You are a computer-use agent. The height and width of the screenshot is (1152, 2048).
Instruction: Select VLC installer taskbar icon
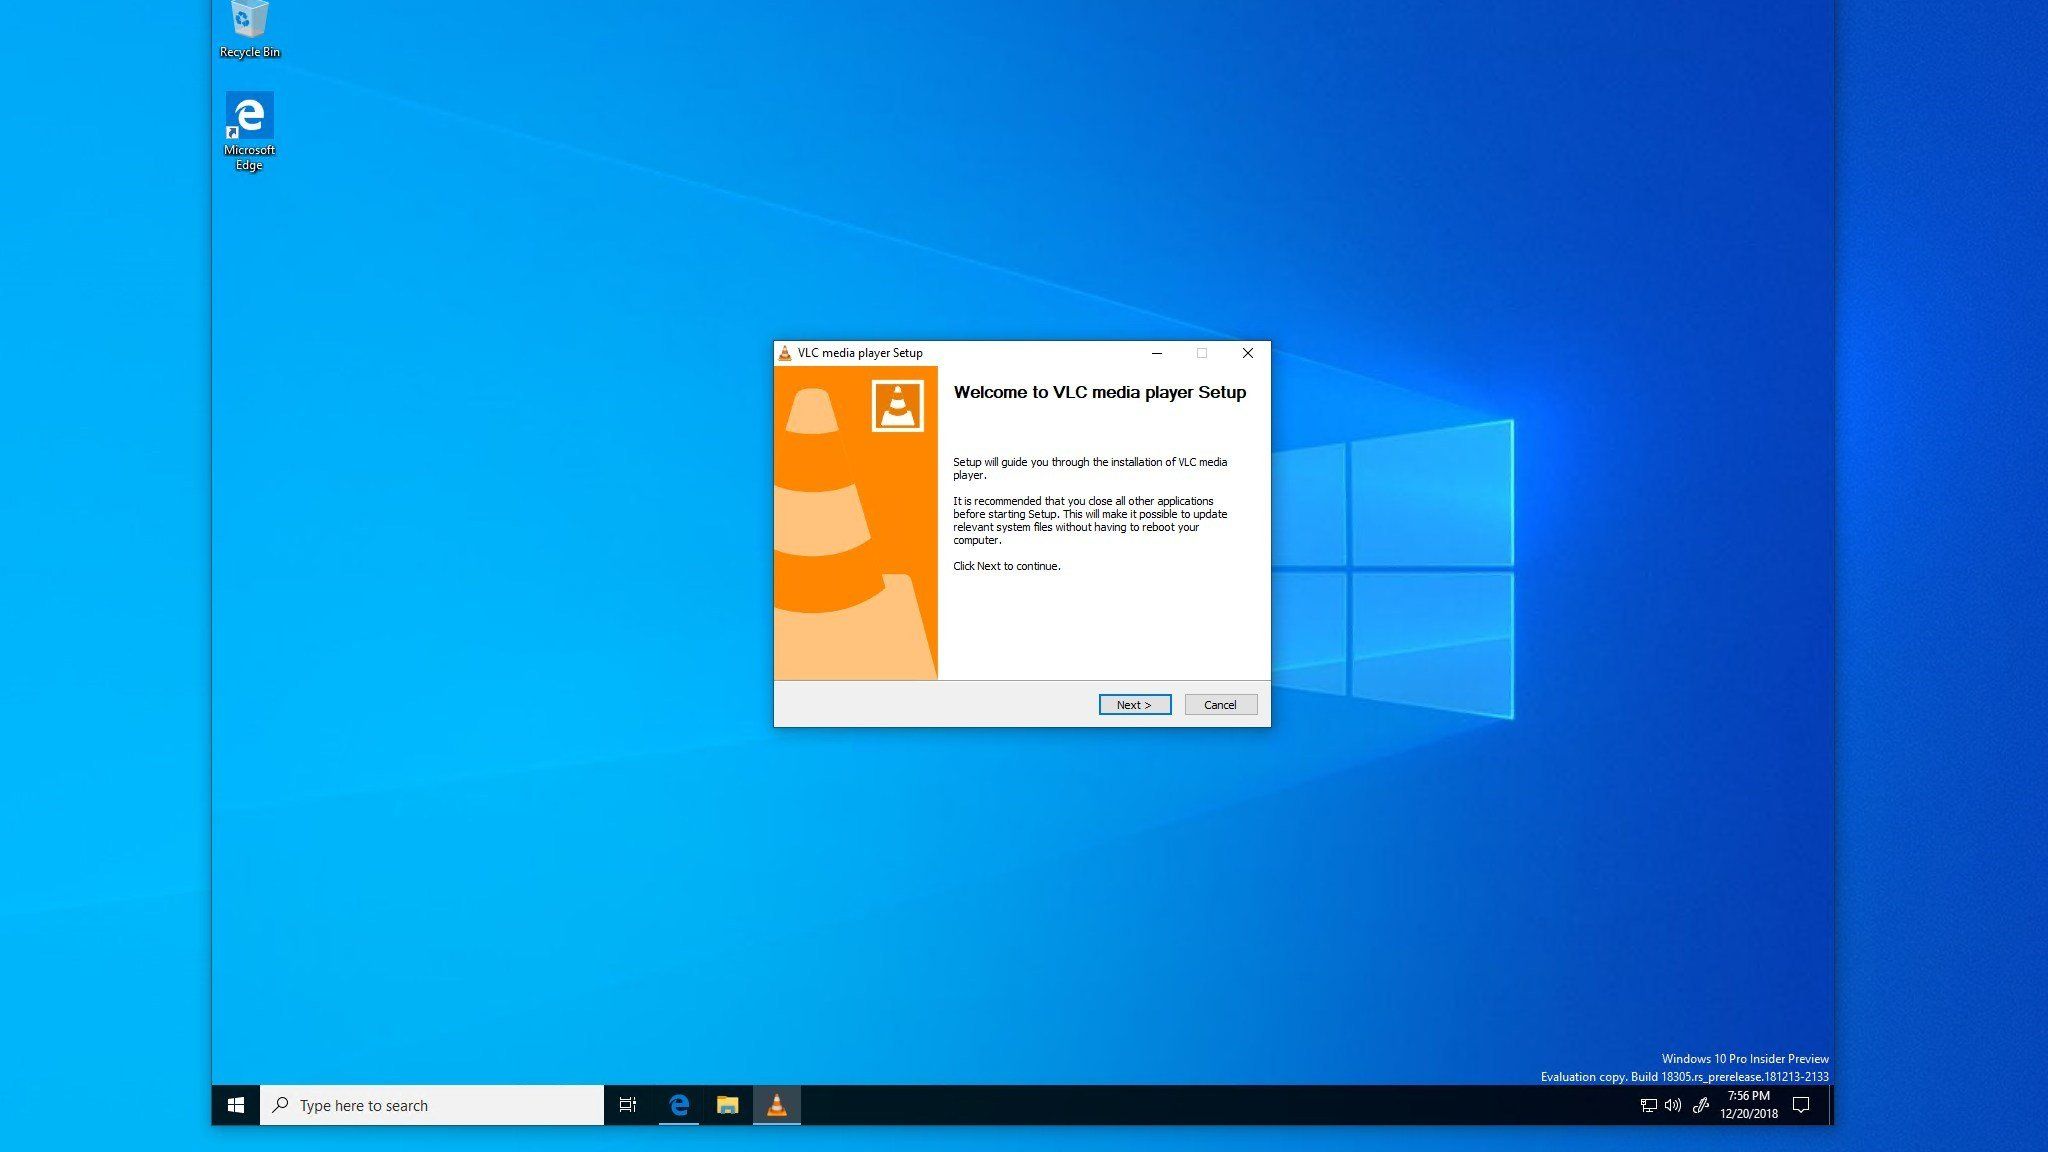pos(776,1105)
